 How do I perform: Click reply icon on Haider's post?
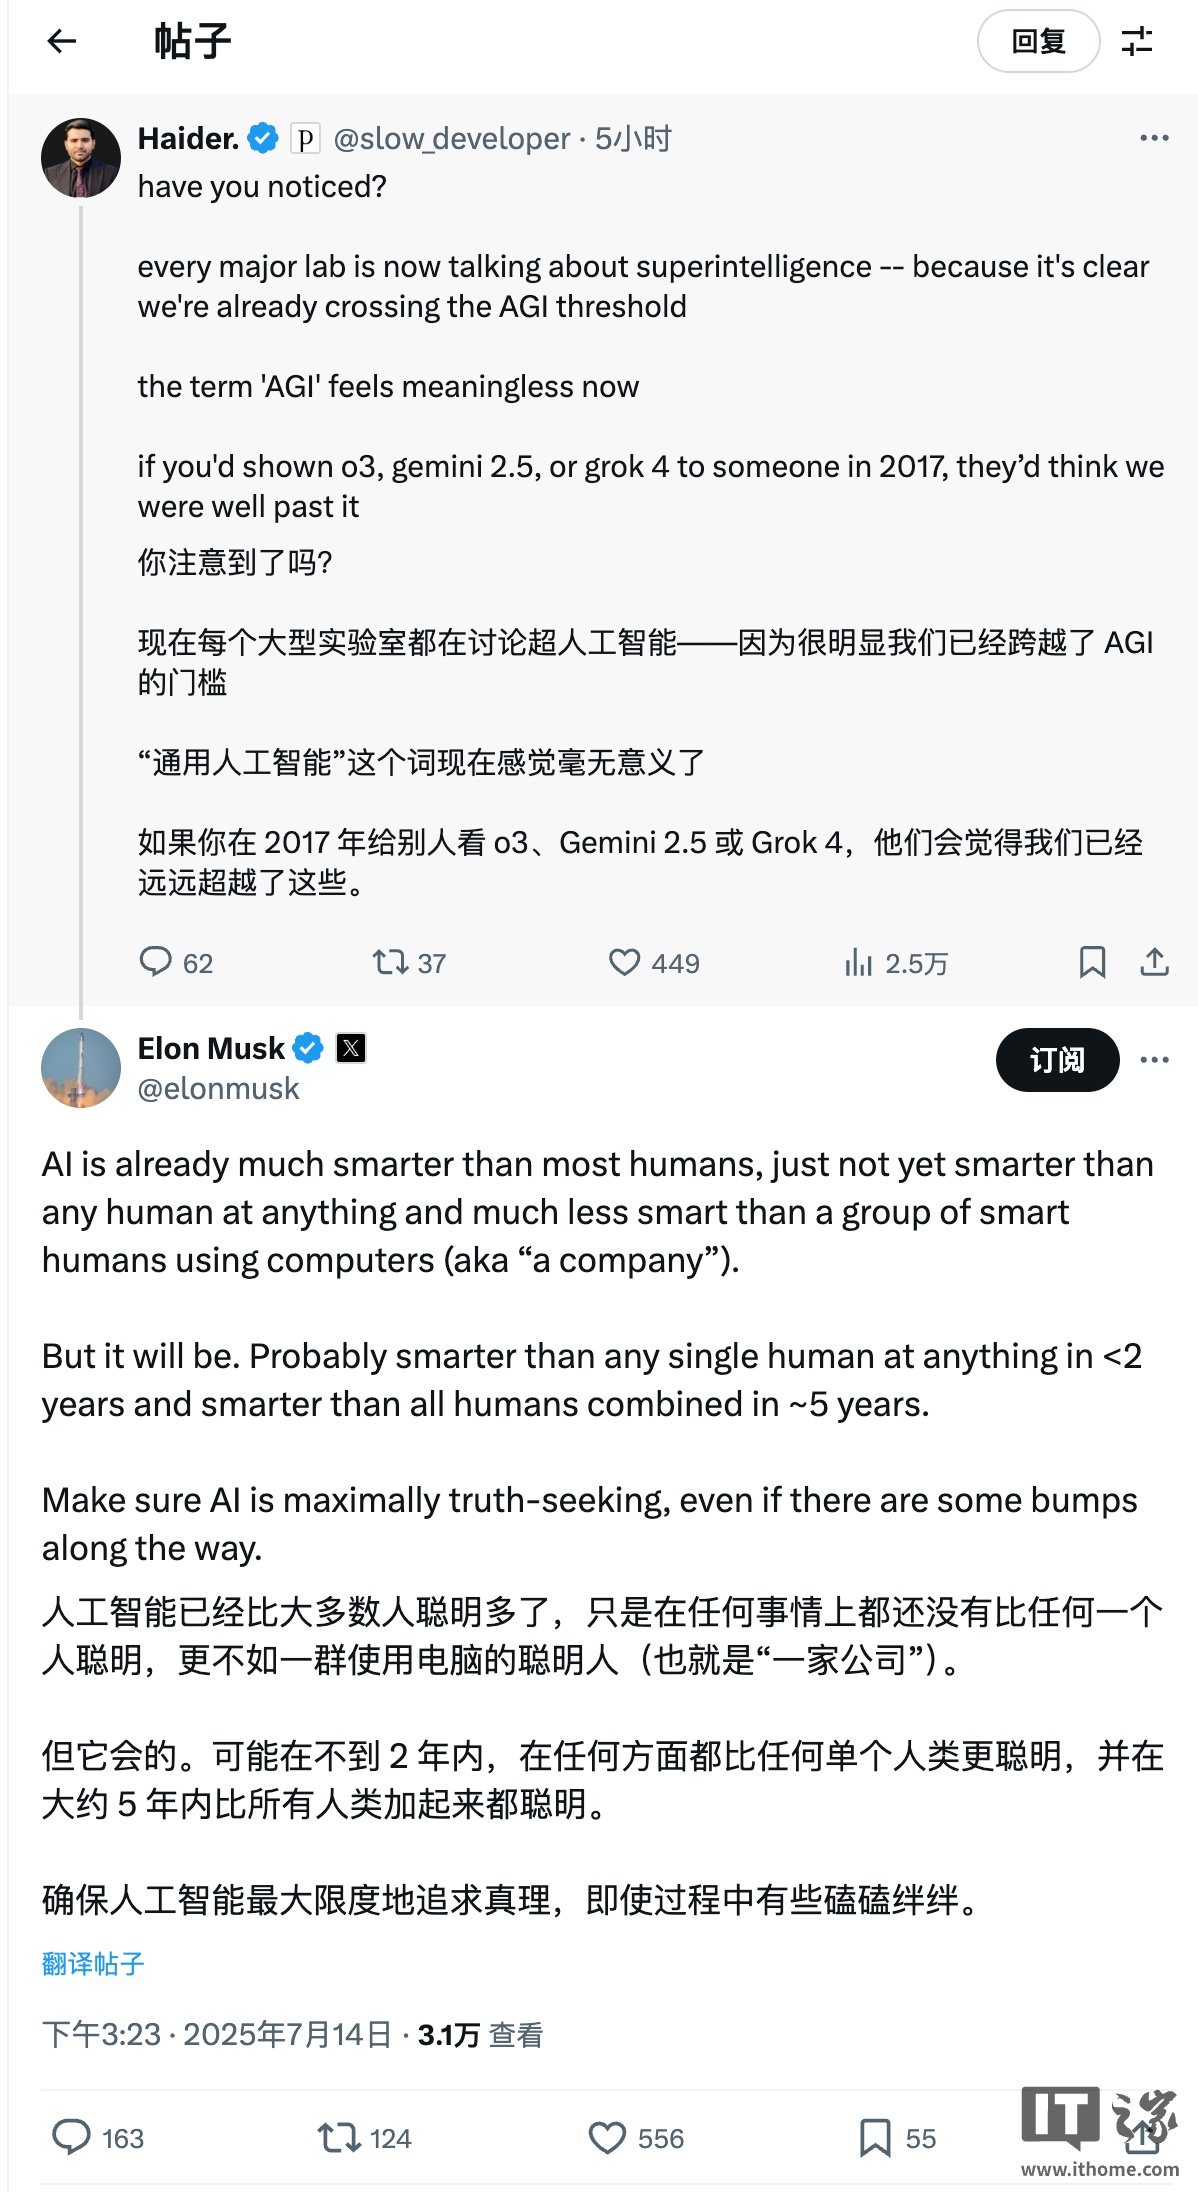[155, 962]
